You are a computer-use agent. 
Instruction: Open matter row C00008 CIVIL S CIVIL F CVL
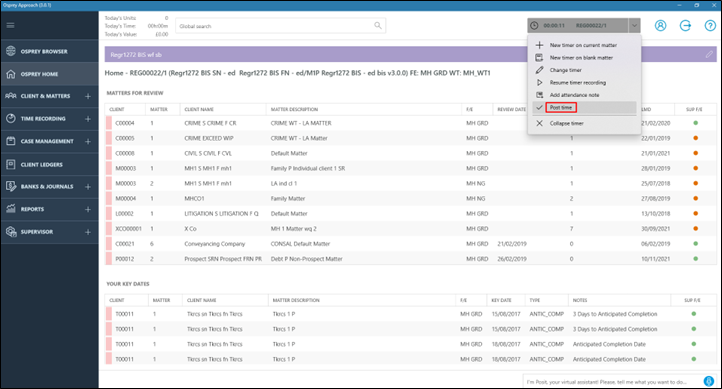[x=410, y=153]
